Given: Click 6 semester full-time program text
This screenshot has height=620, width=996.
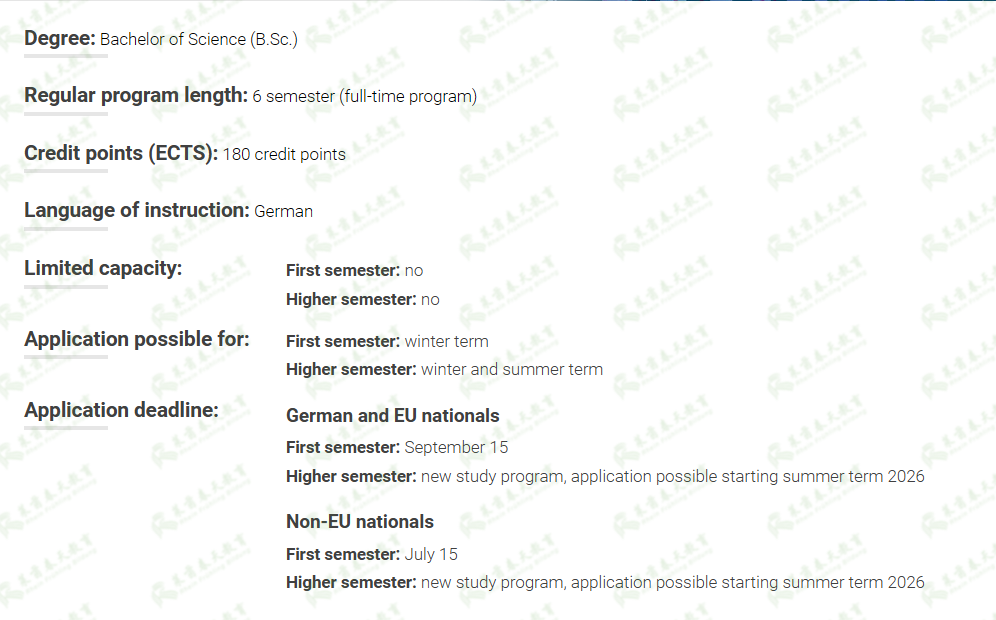Looking at the screenshot, I should [365, 97].
